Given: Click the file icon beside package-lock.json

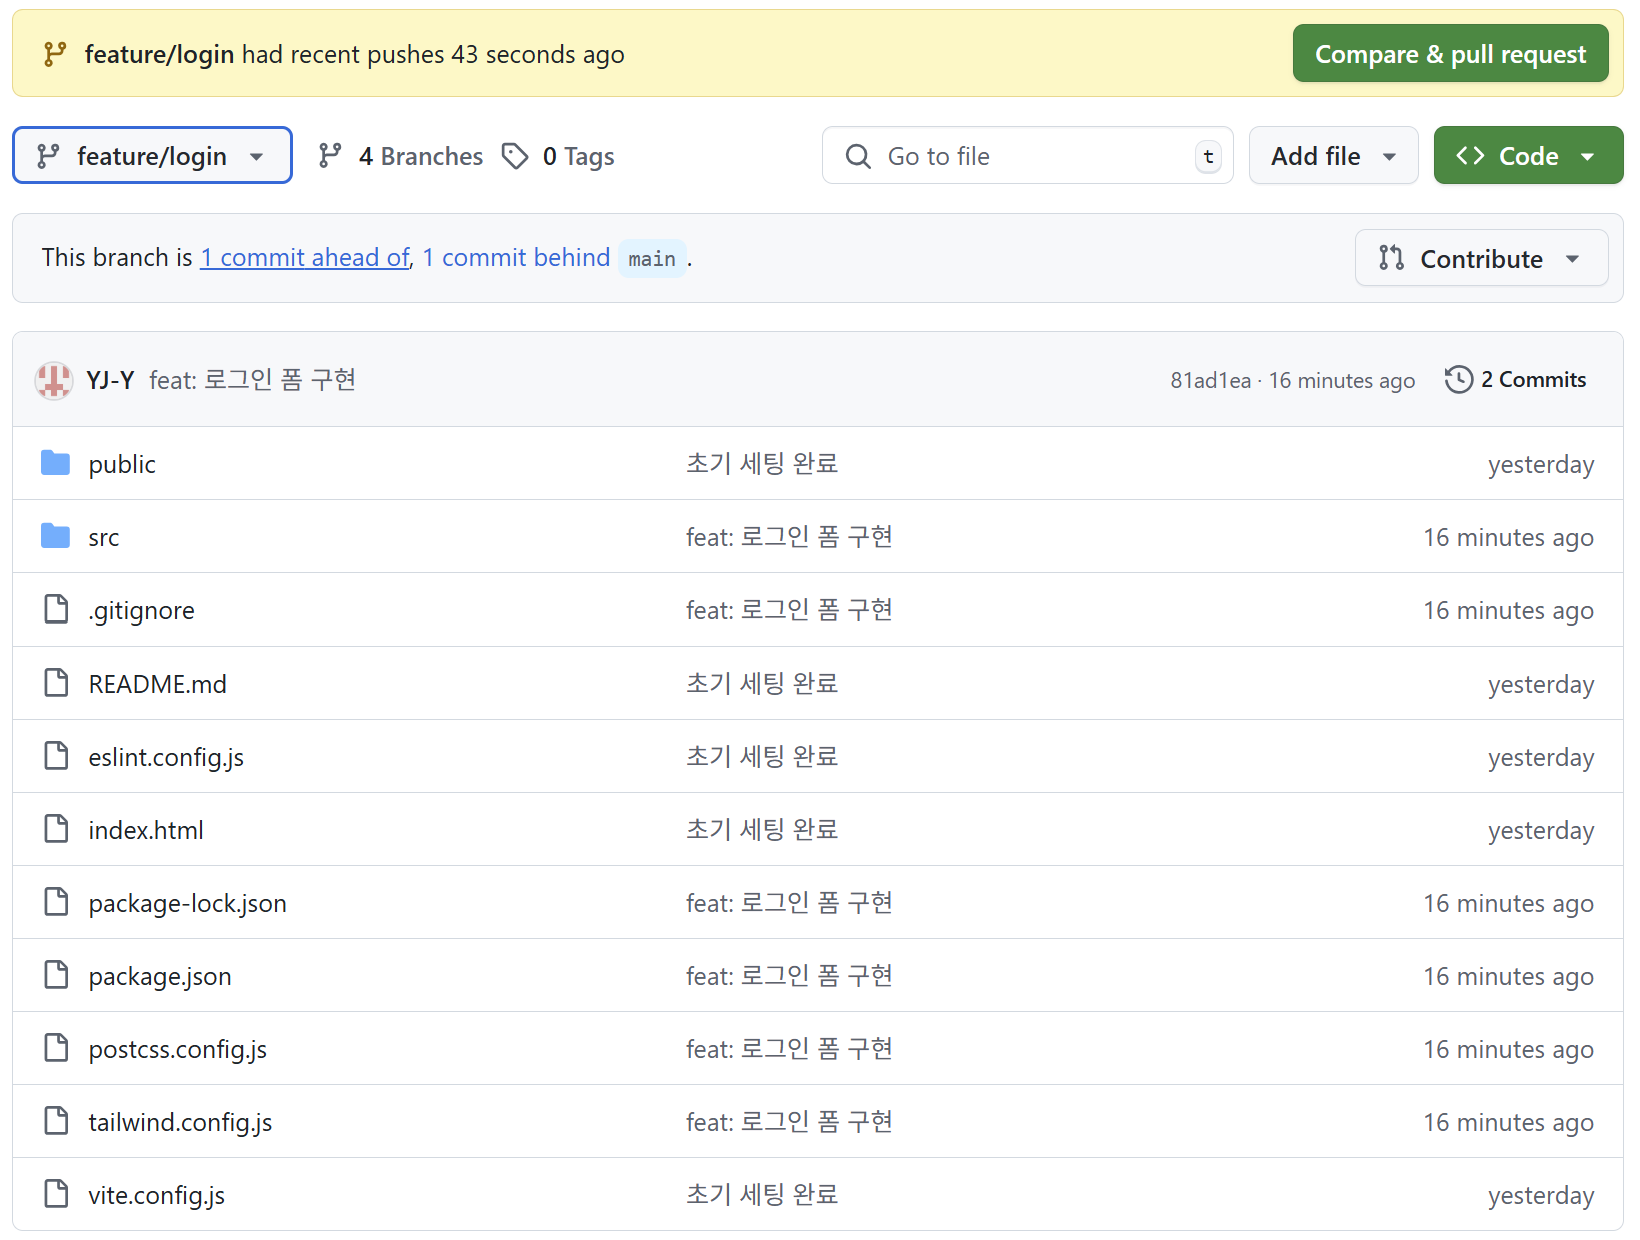Looking at the screenshot, I should tap(57, 902).
